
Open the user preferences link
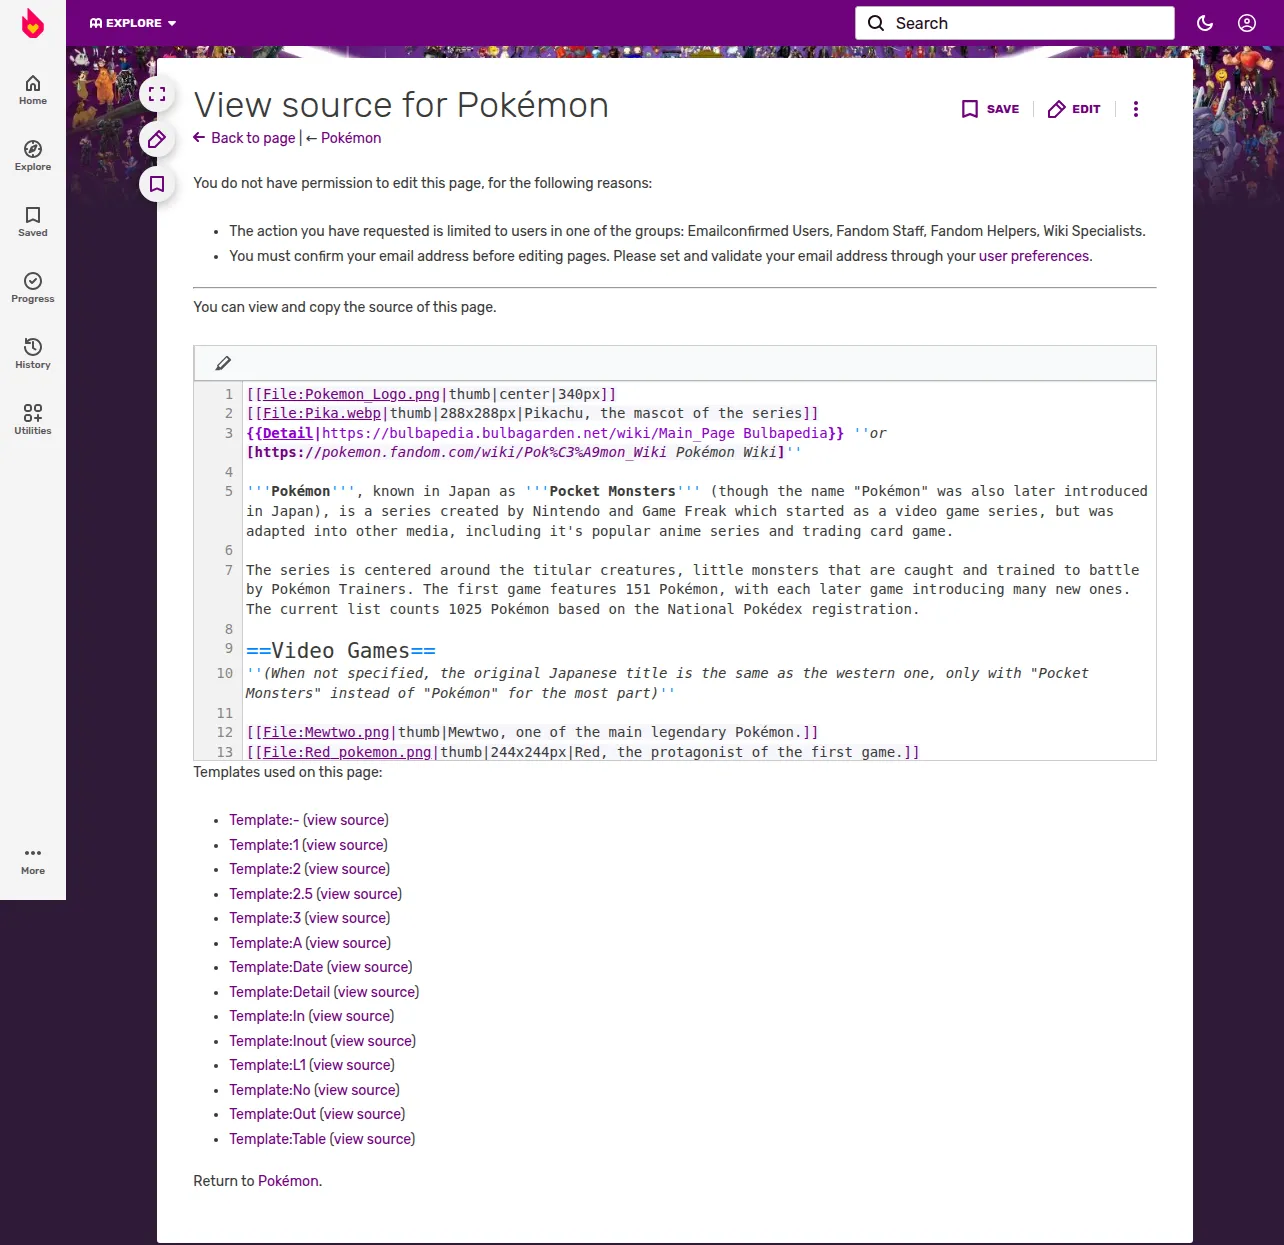pos(1034,256)
